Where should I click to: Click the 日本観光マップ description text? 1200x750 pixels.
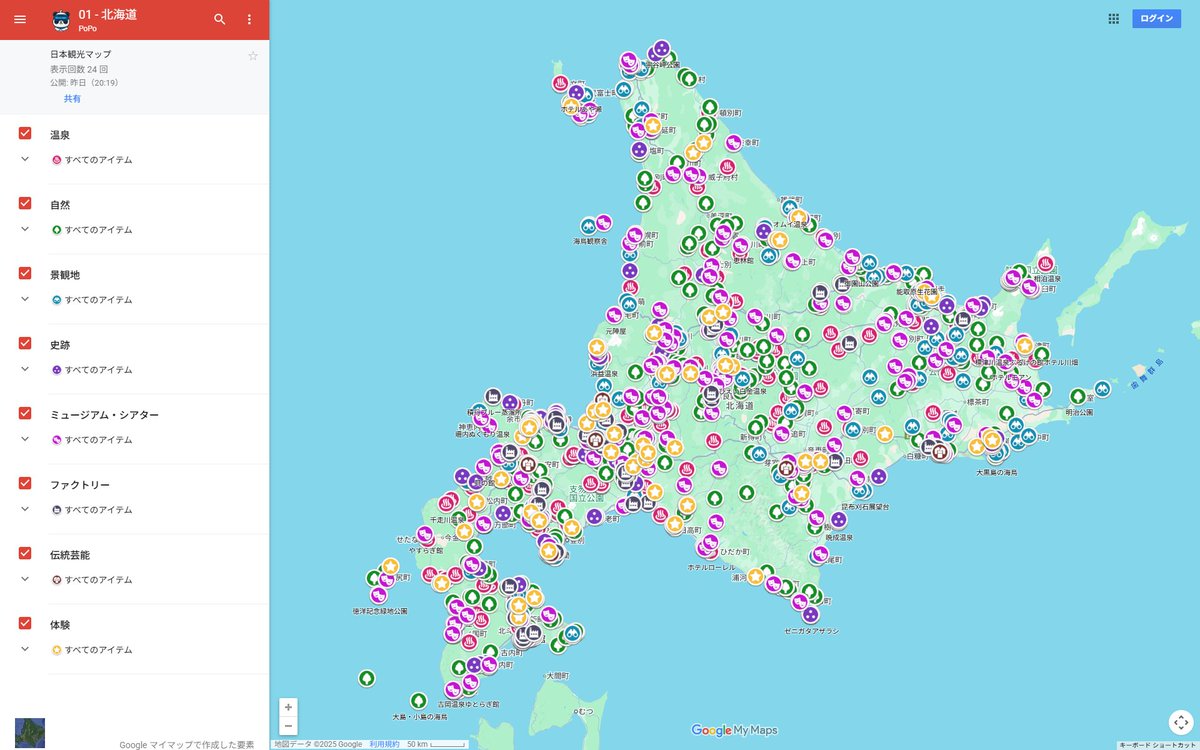coord(80,54)
